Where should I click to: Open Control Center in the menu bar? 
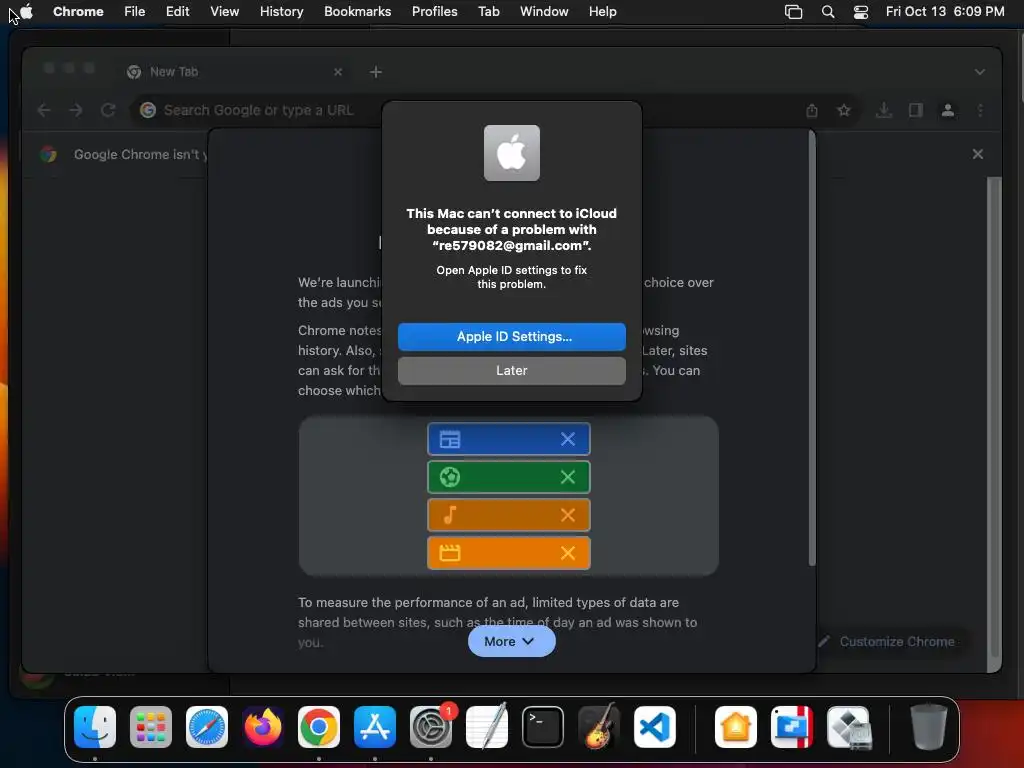pyautogui.click(x=861, y=12)
